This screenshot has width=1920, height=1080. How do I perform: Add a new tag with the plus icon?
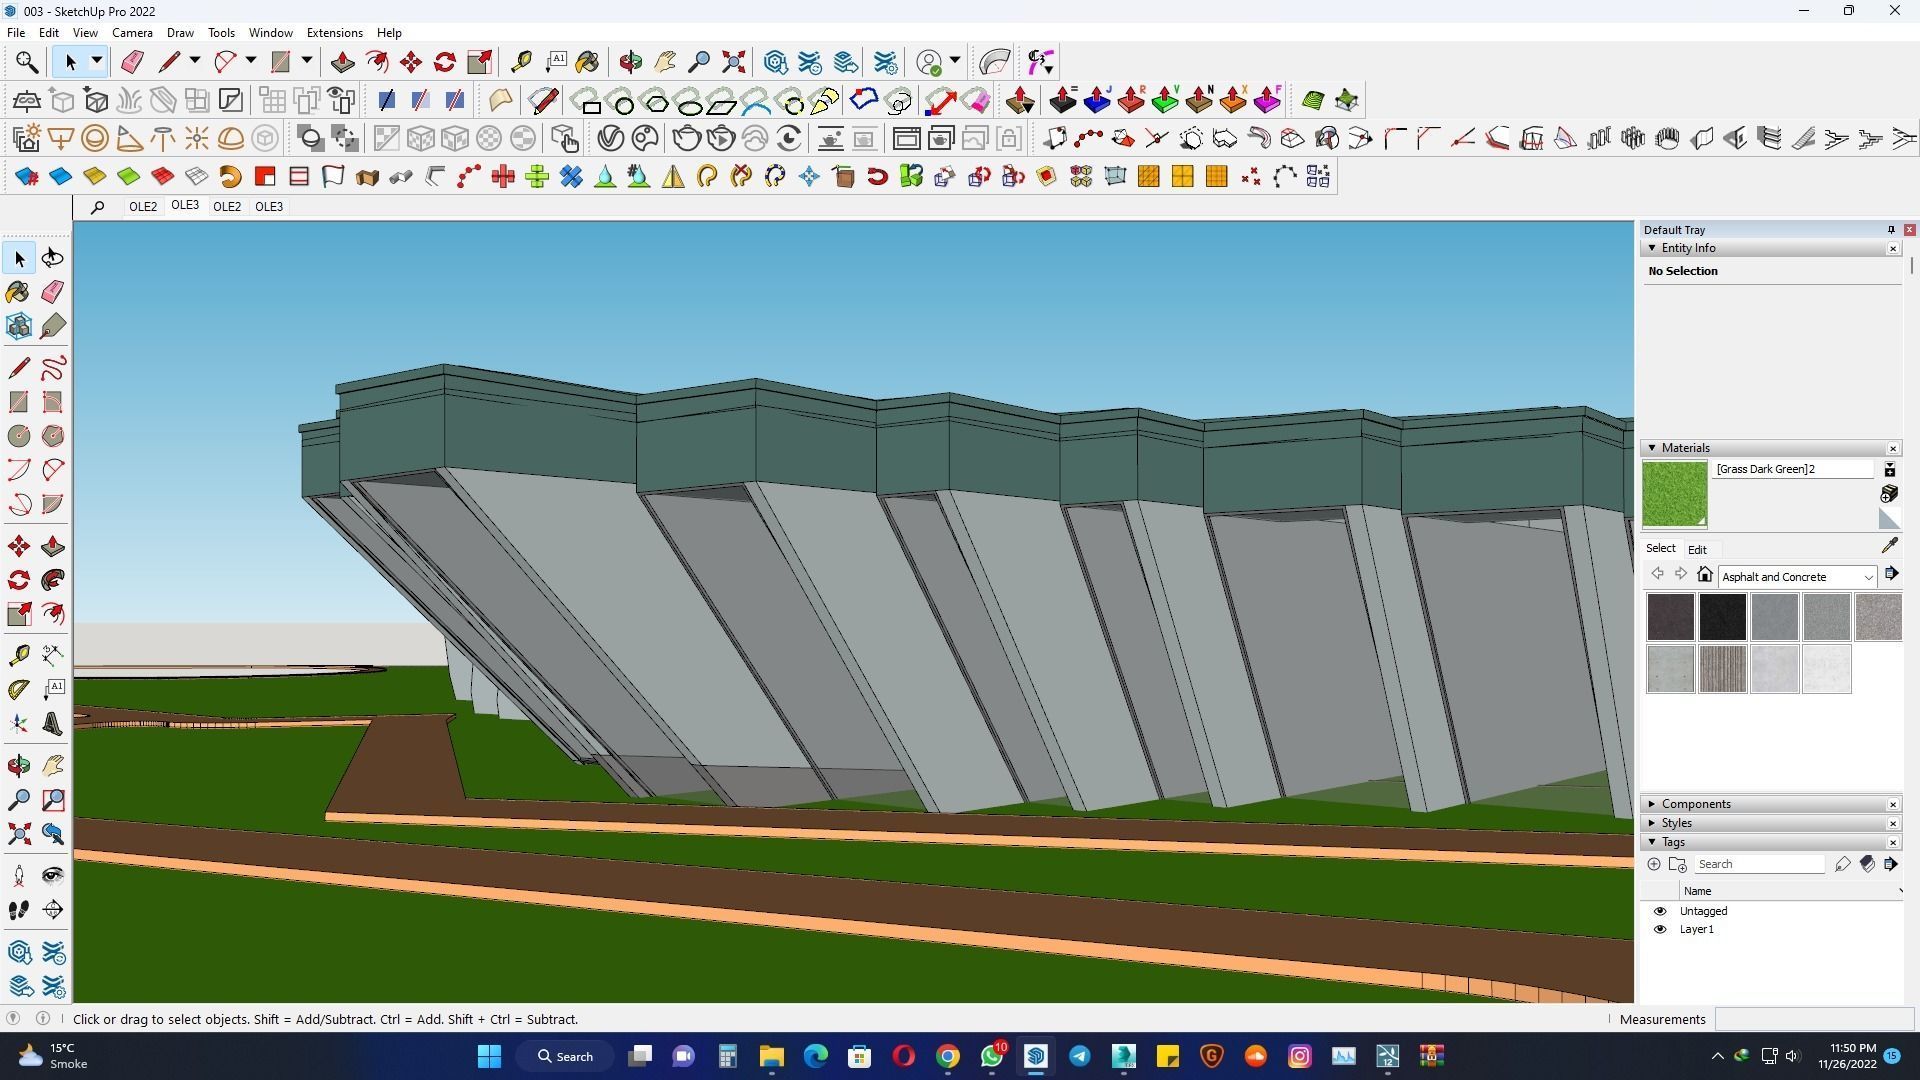1654,864
